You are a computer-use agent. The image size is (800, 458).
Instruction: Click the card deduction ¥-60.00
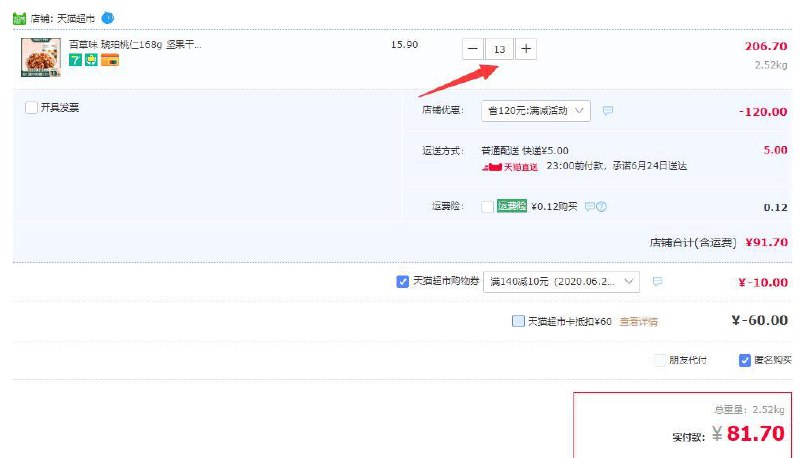coord(760,320)
